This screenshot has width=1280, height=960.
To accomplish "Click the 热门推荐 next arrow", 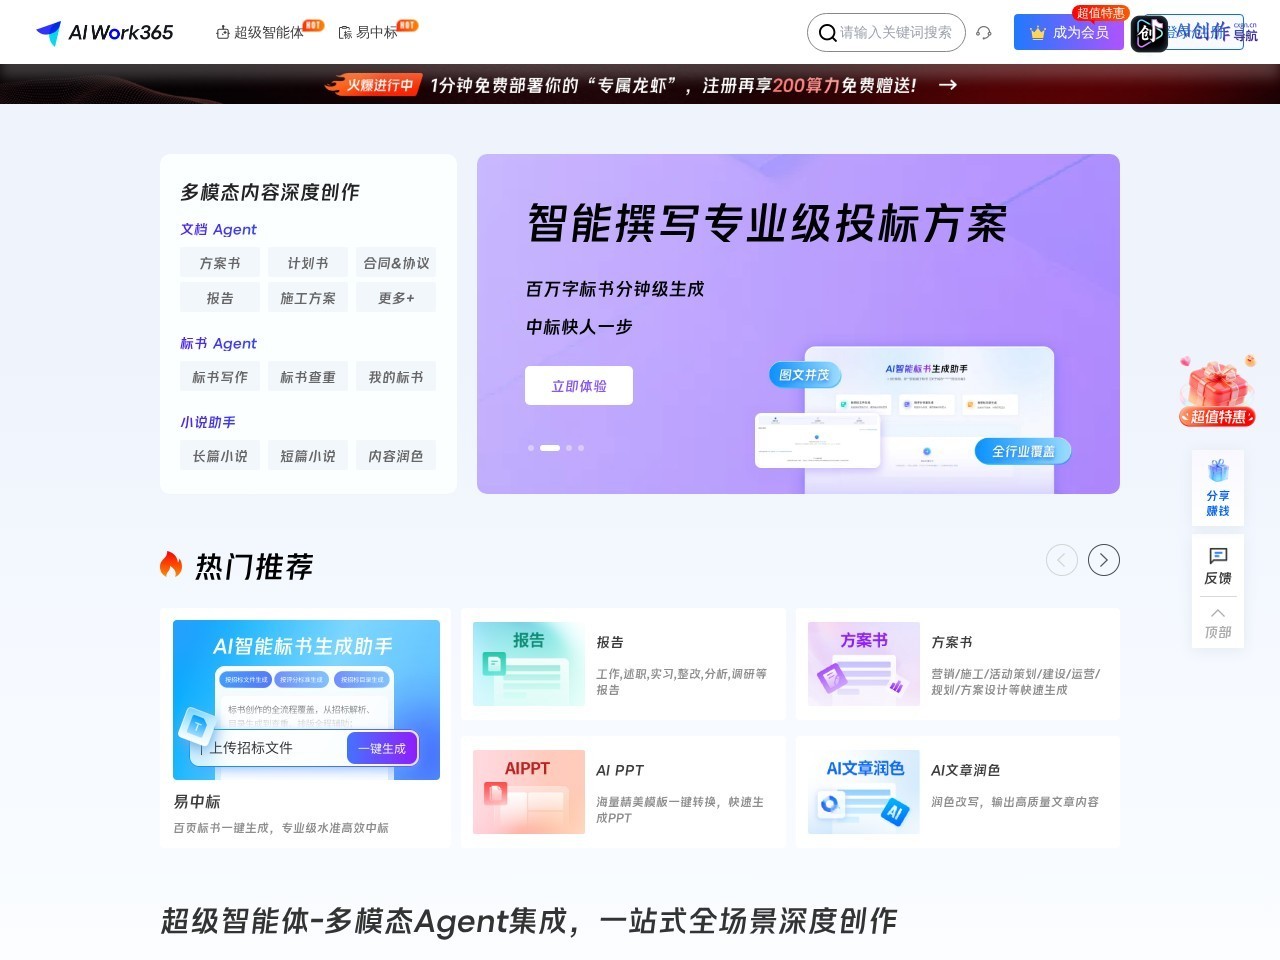I will tap(1104, 560).
